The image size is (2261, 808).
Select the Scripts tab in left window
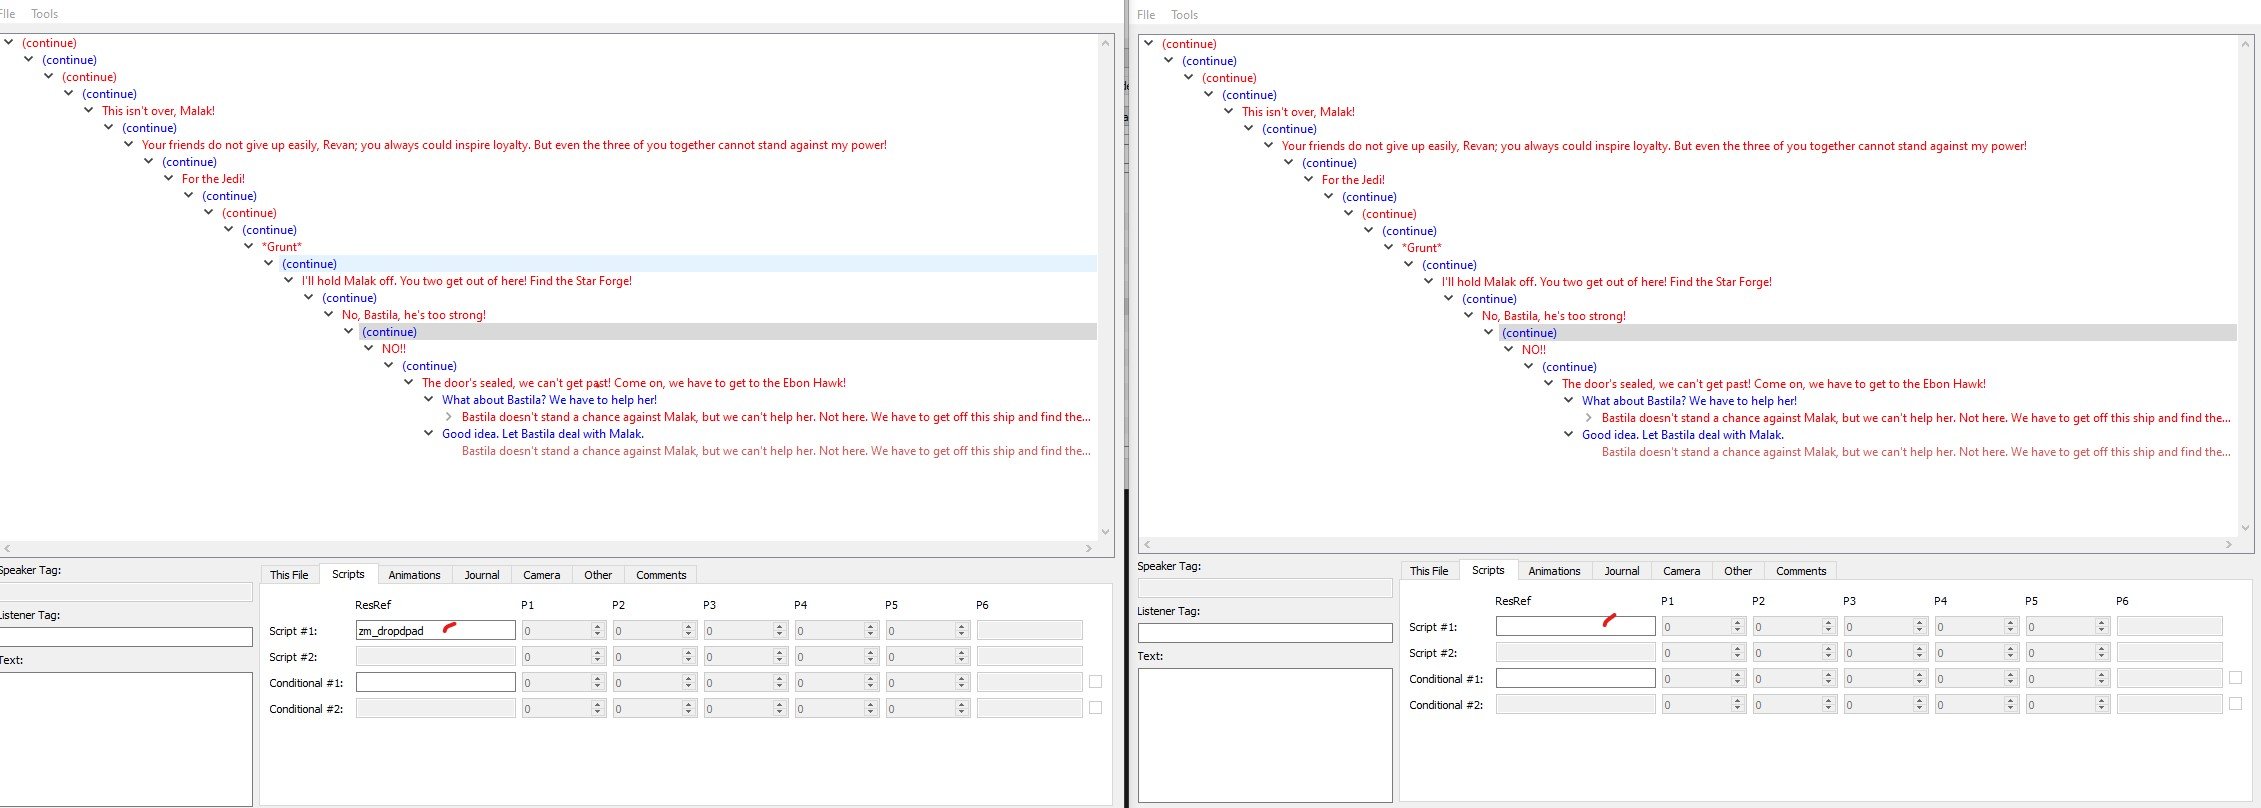pos(348,574)
